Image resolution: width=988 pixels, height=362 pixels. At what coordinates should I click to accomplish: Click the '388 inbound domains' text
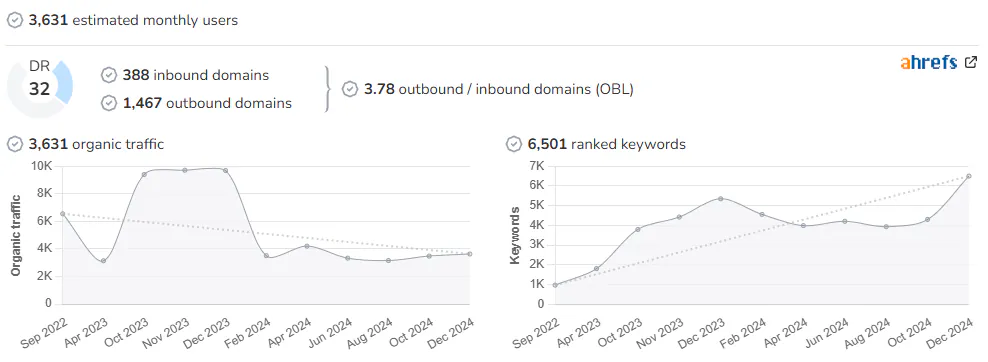pyautogui.click(x=195, y=76)
